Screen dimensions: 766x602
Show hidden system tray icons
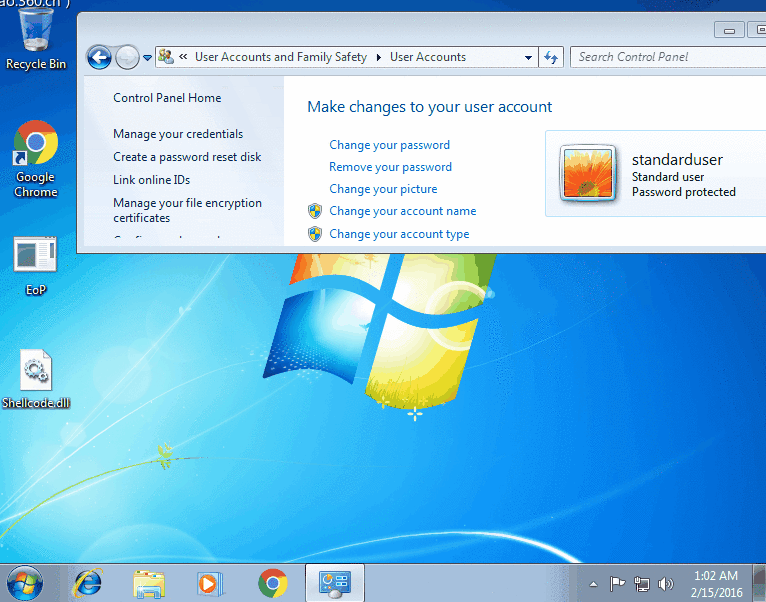(593, 584)
